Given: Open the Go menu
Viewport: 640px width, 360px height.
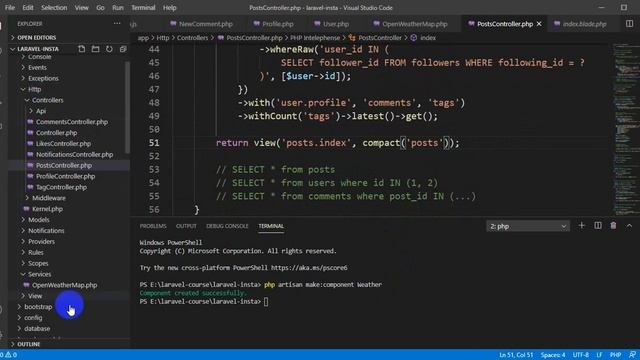Looking at the screenshot, I should pos(100,8).
